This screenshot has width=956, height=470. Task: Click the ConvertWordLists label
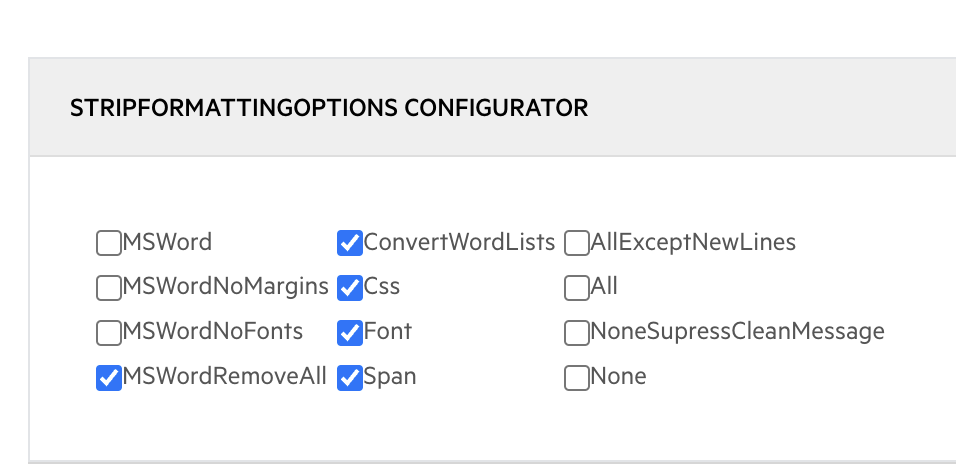coord(459,242)
